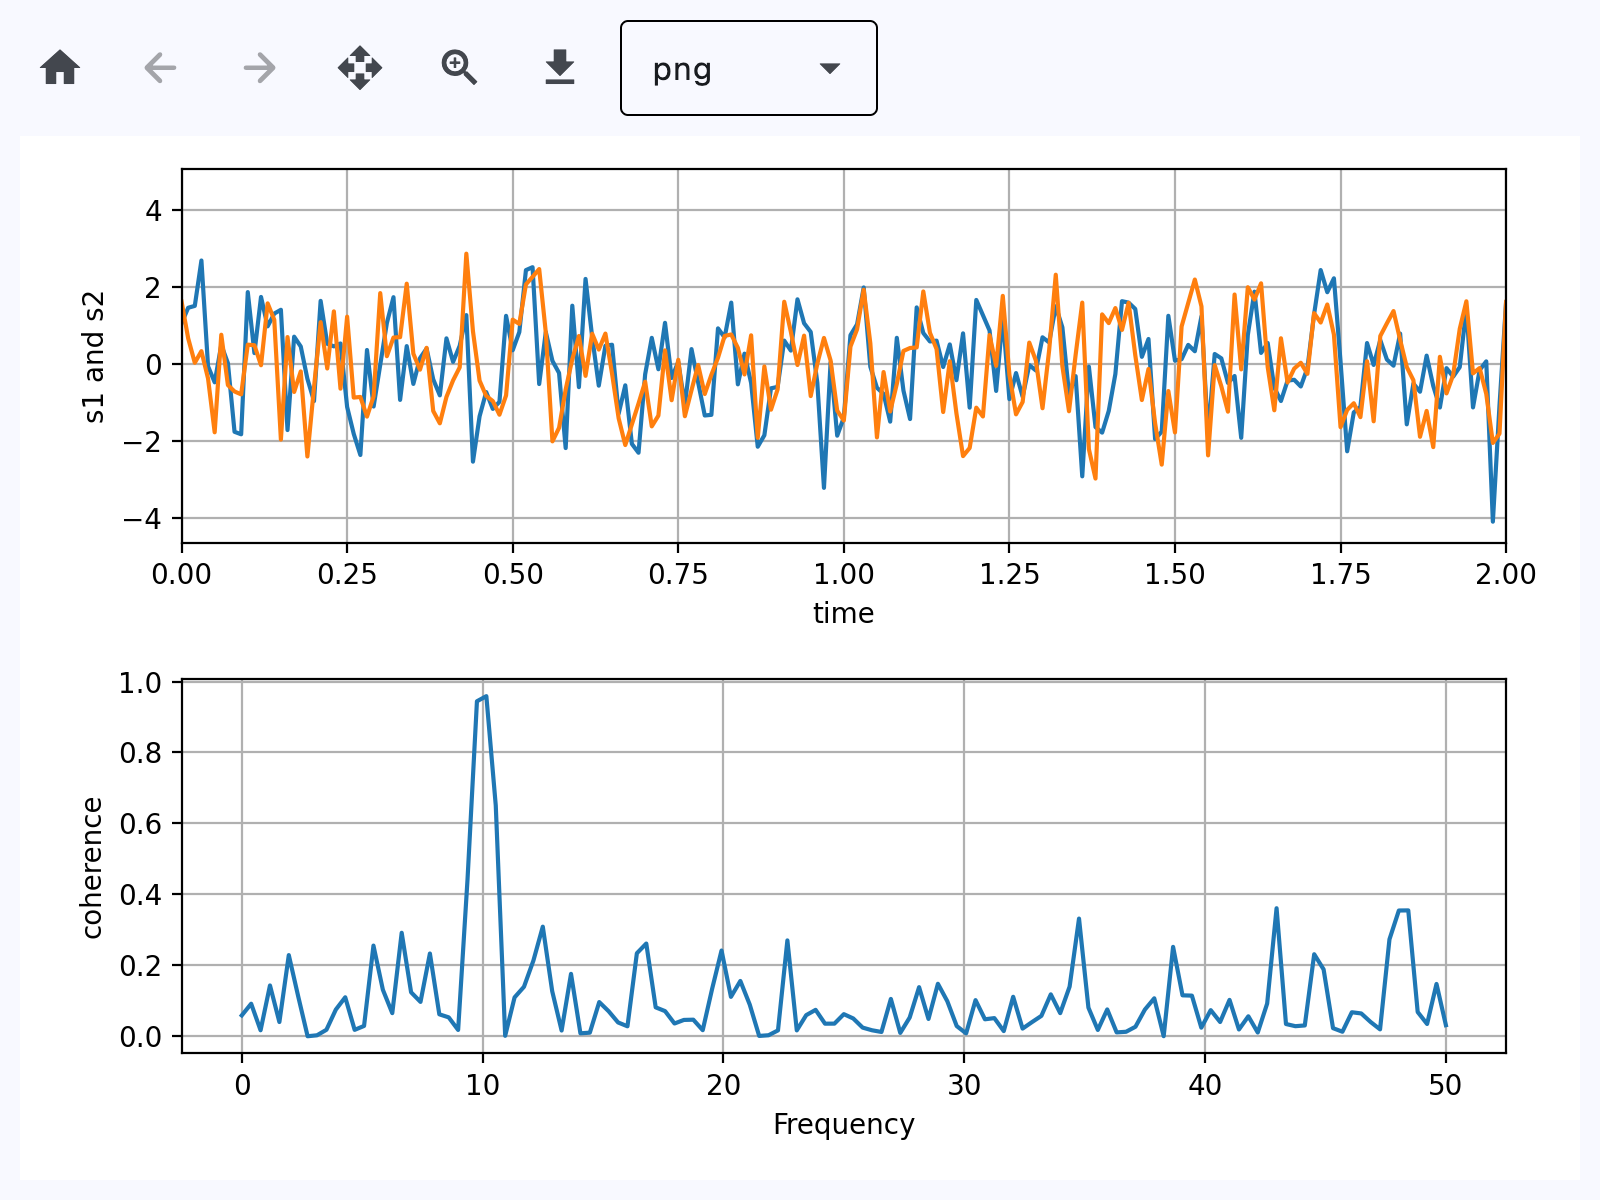Select the "coherence" y-axis label
Screen dimensions: 1600x1200
(92, 867)
